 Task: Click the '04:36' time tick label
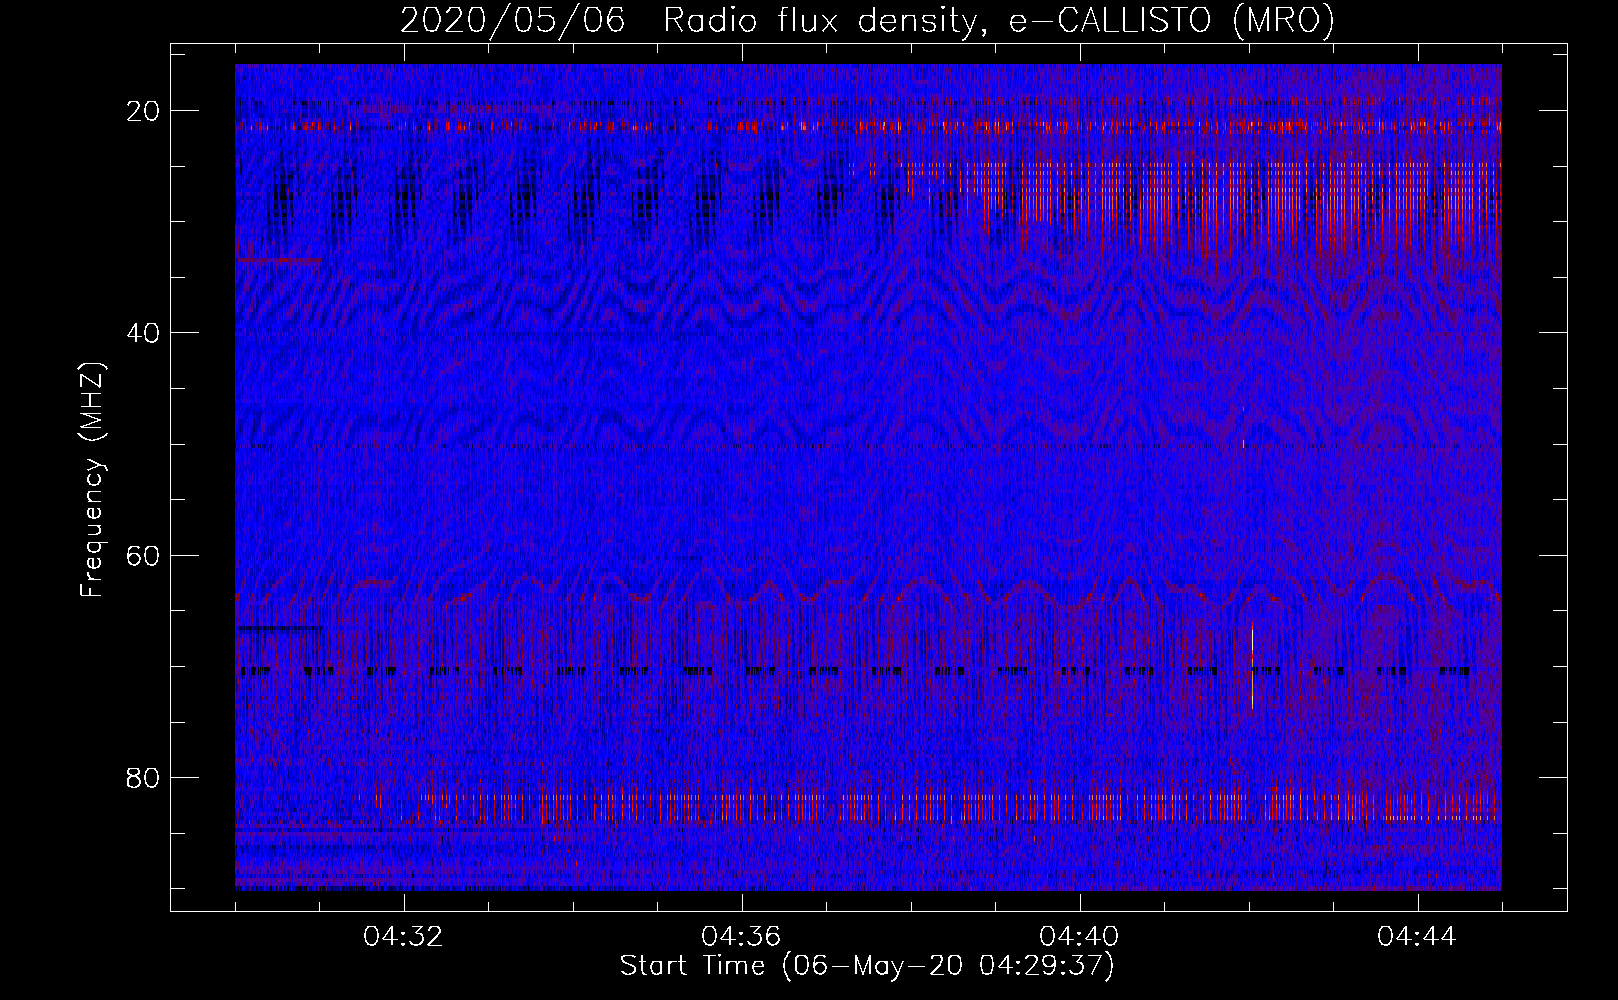[742, 937]
